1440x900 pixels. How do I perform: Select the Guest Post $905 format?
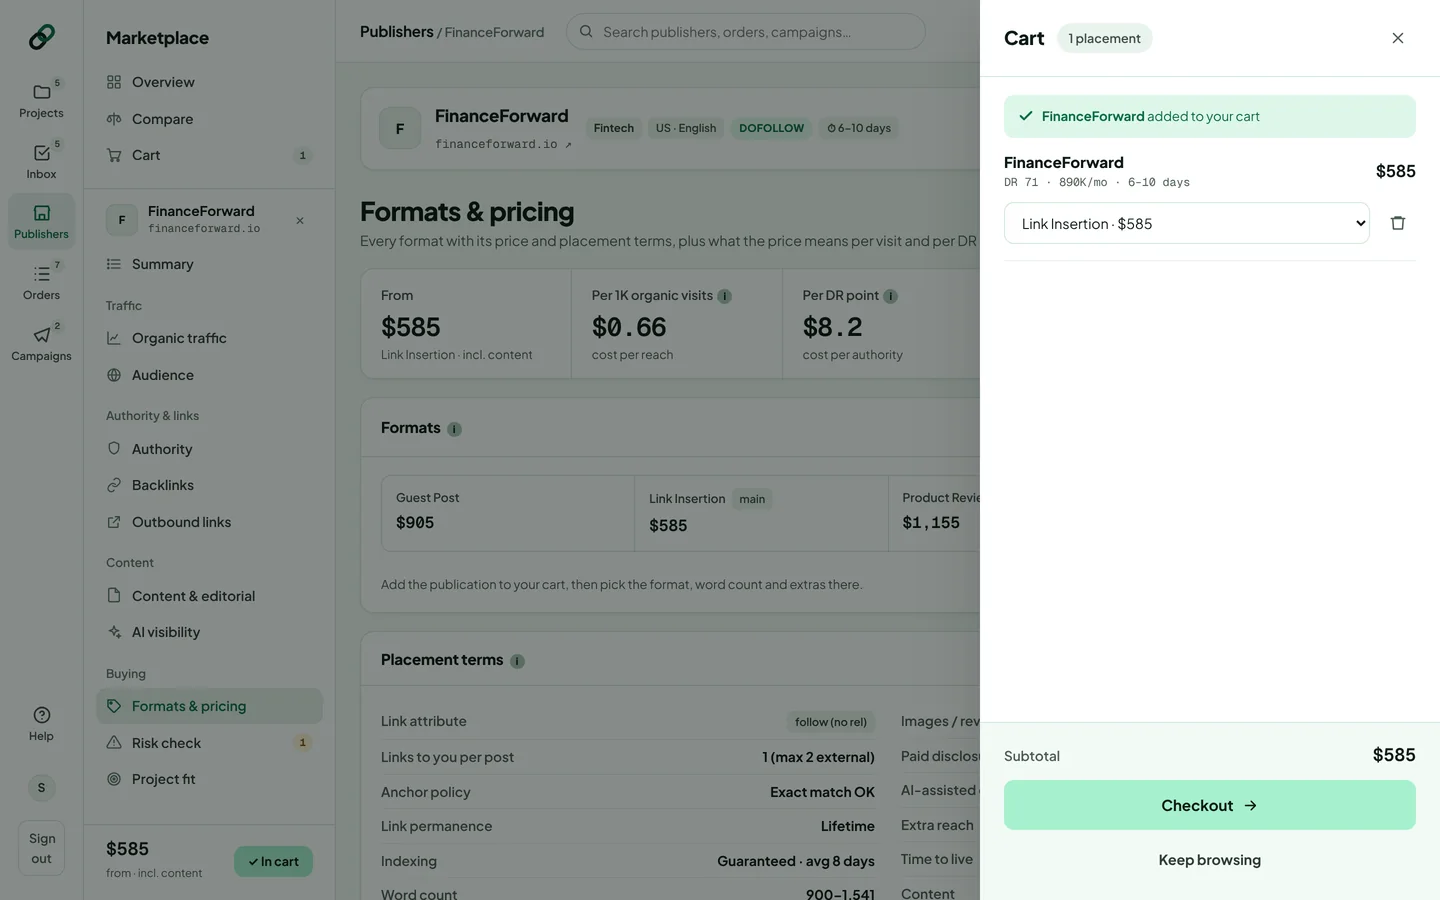click(507, 513)
